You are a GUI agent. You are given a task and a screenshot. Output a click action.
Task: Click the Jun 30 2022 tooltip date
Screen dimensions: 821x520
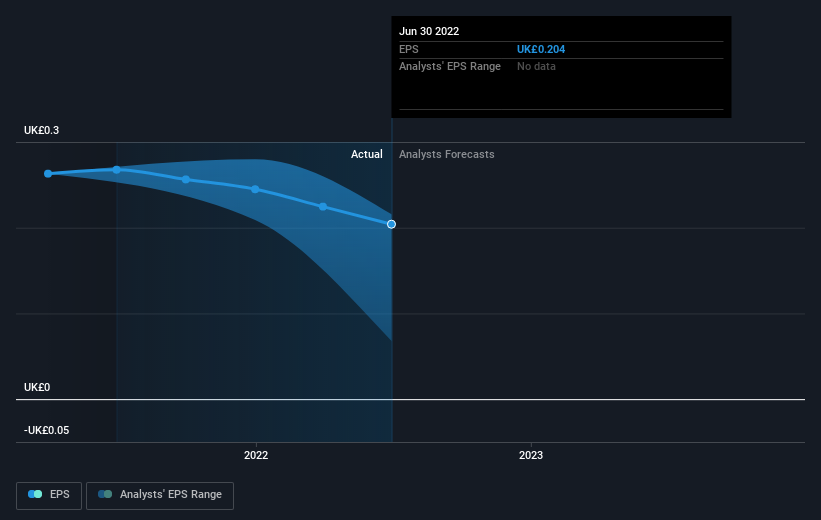click(x=429, y=31)
